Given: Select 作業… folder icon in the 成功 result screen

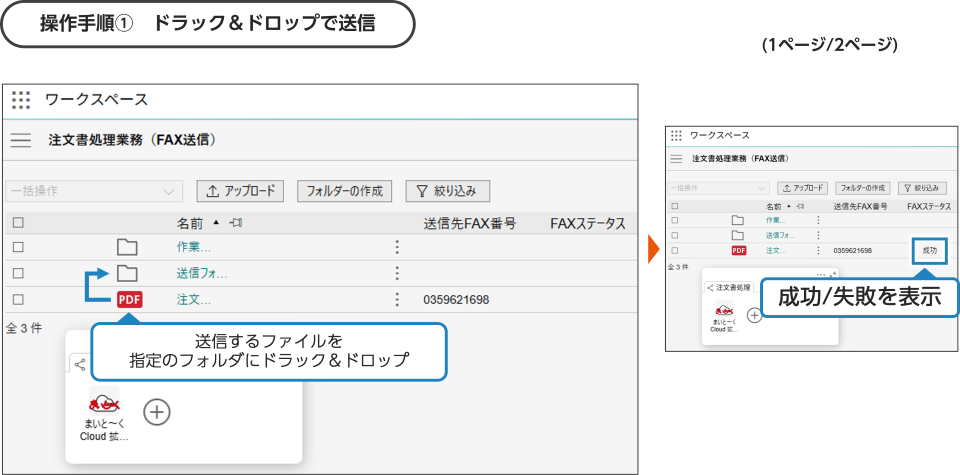Looking at the screenshot, I should (738, 220).
